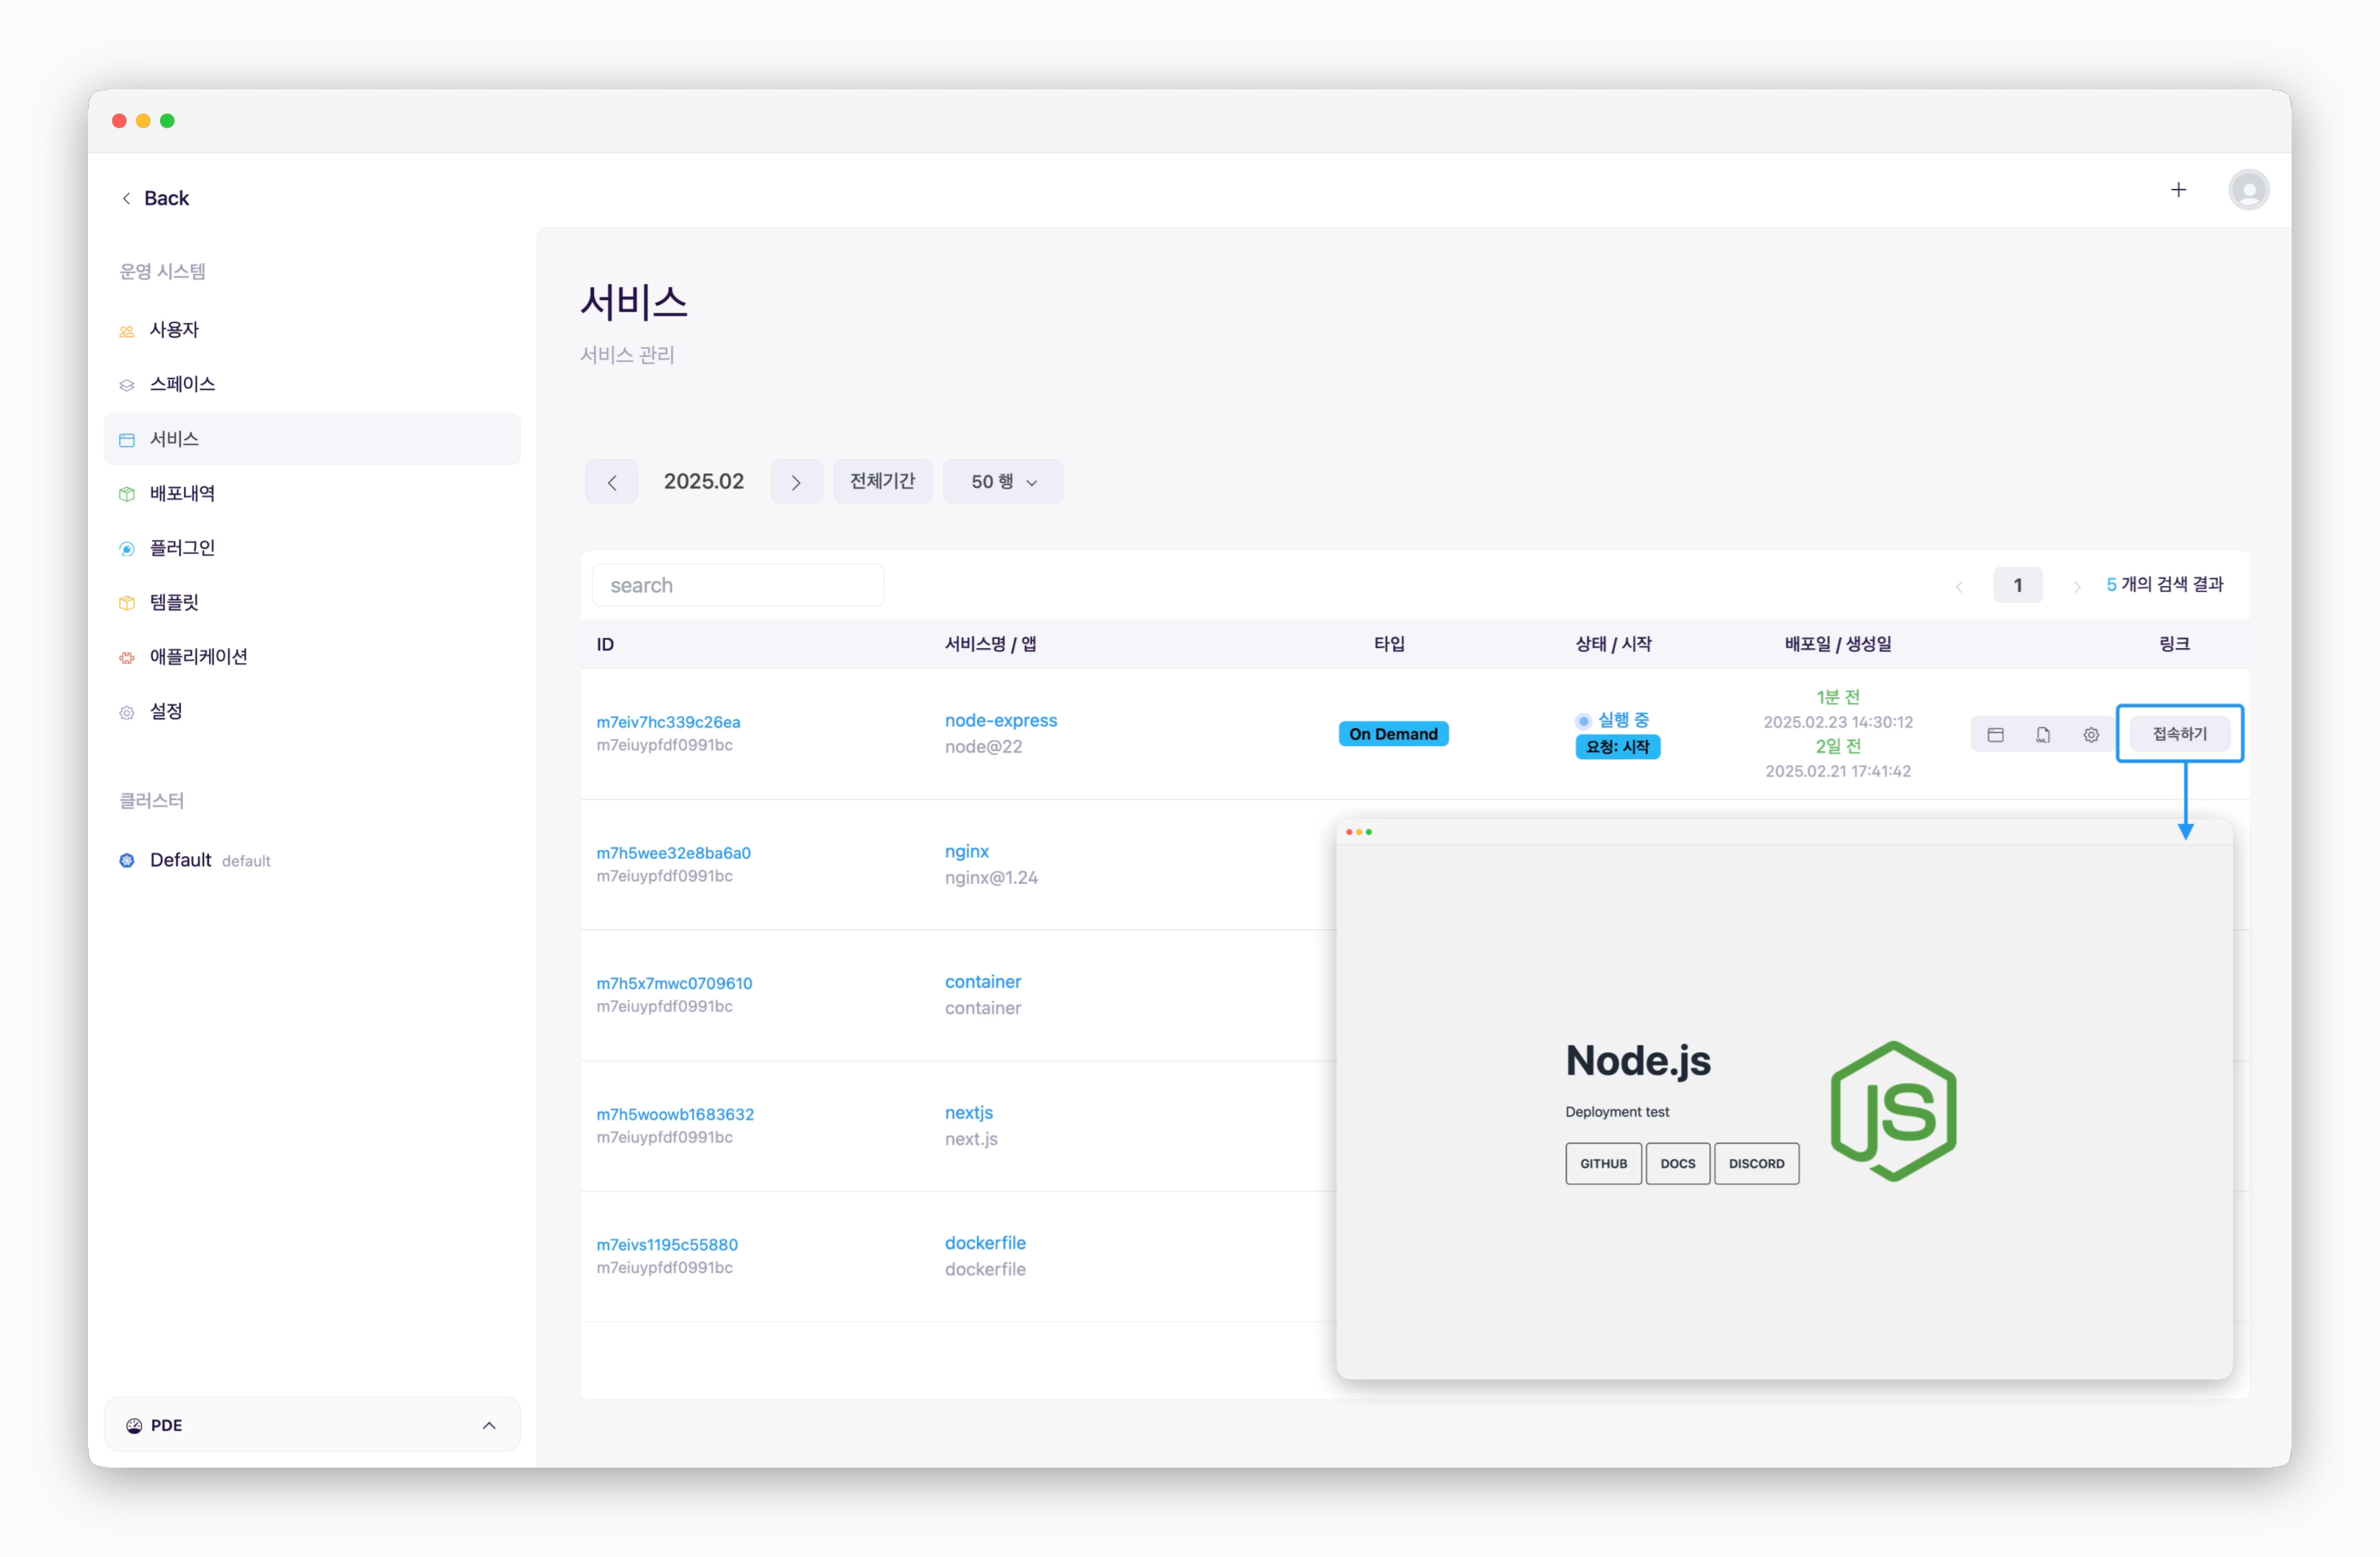The height and width of the screenshot is (1557, 2380).
Task: Go to the previous month
Action: 612,482
